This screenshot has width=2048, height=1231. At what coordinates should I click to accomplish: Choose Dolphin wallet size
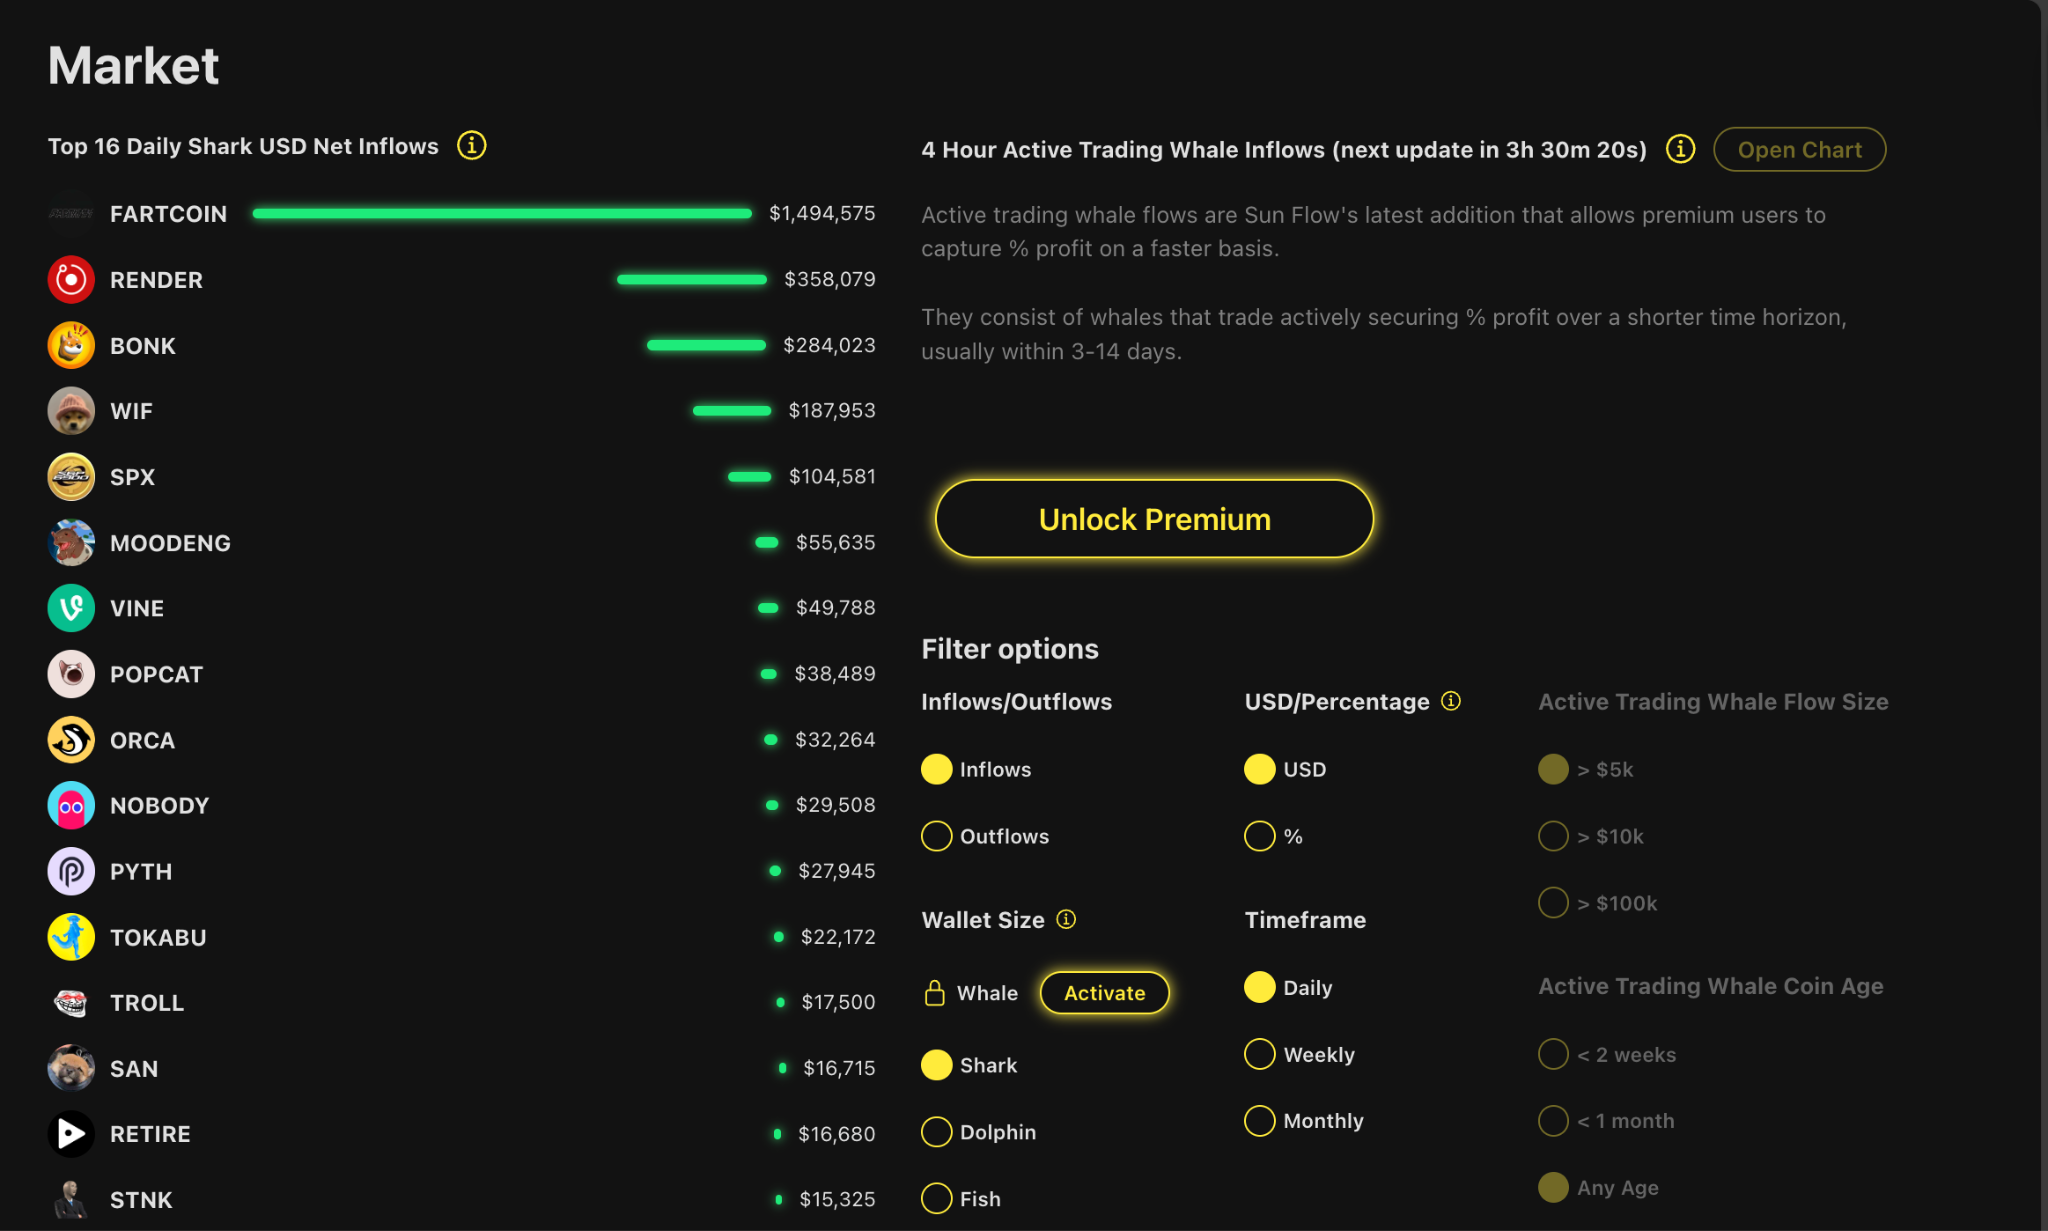click(x=937, y=1132)
